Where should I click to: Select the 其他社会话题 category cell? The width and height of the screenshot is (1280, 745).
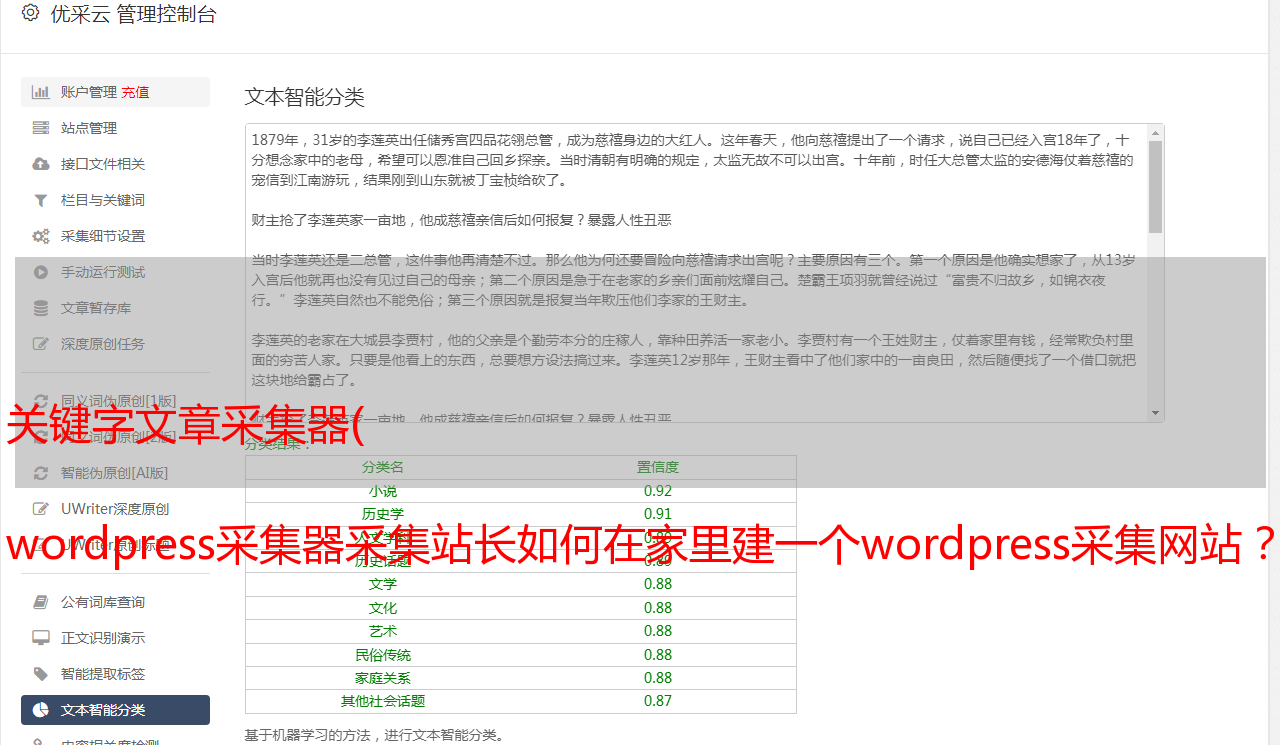[383, 701]
